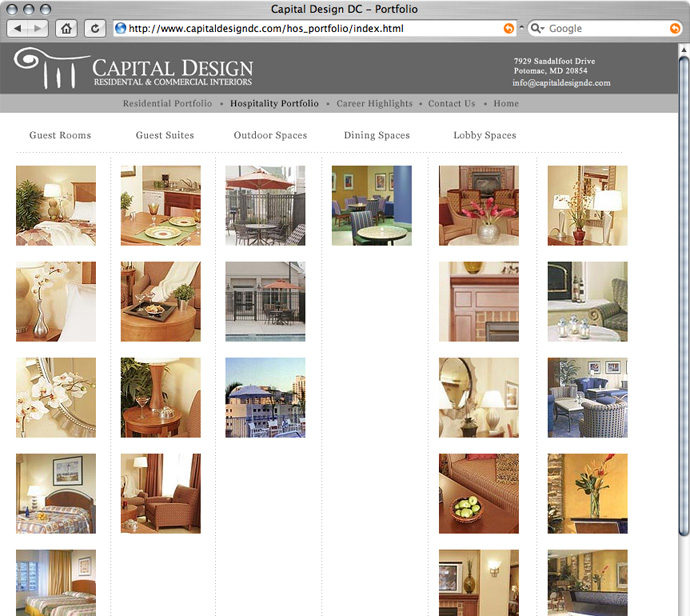Open Career Highlights page
Viewport: 690px width, 616px height.
pos(374,103)
